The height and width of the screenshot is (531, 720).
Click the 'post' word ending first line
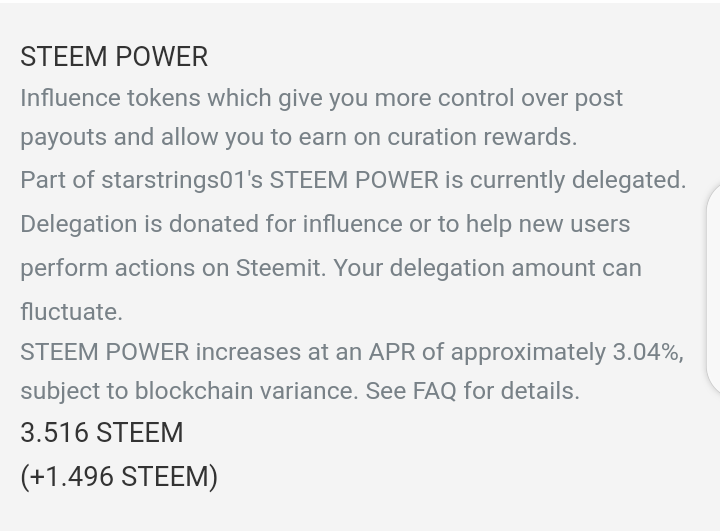point(599,99)
